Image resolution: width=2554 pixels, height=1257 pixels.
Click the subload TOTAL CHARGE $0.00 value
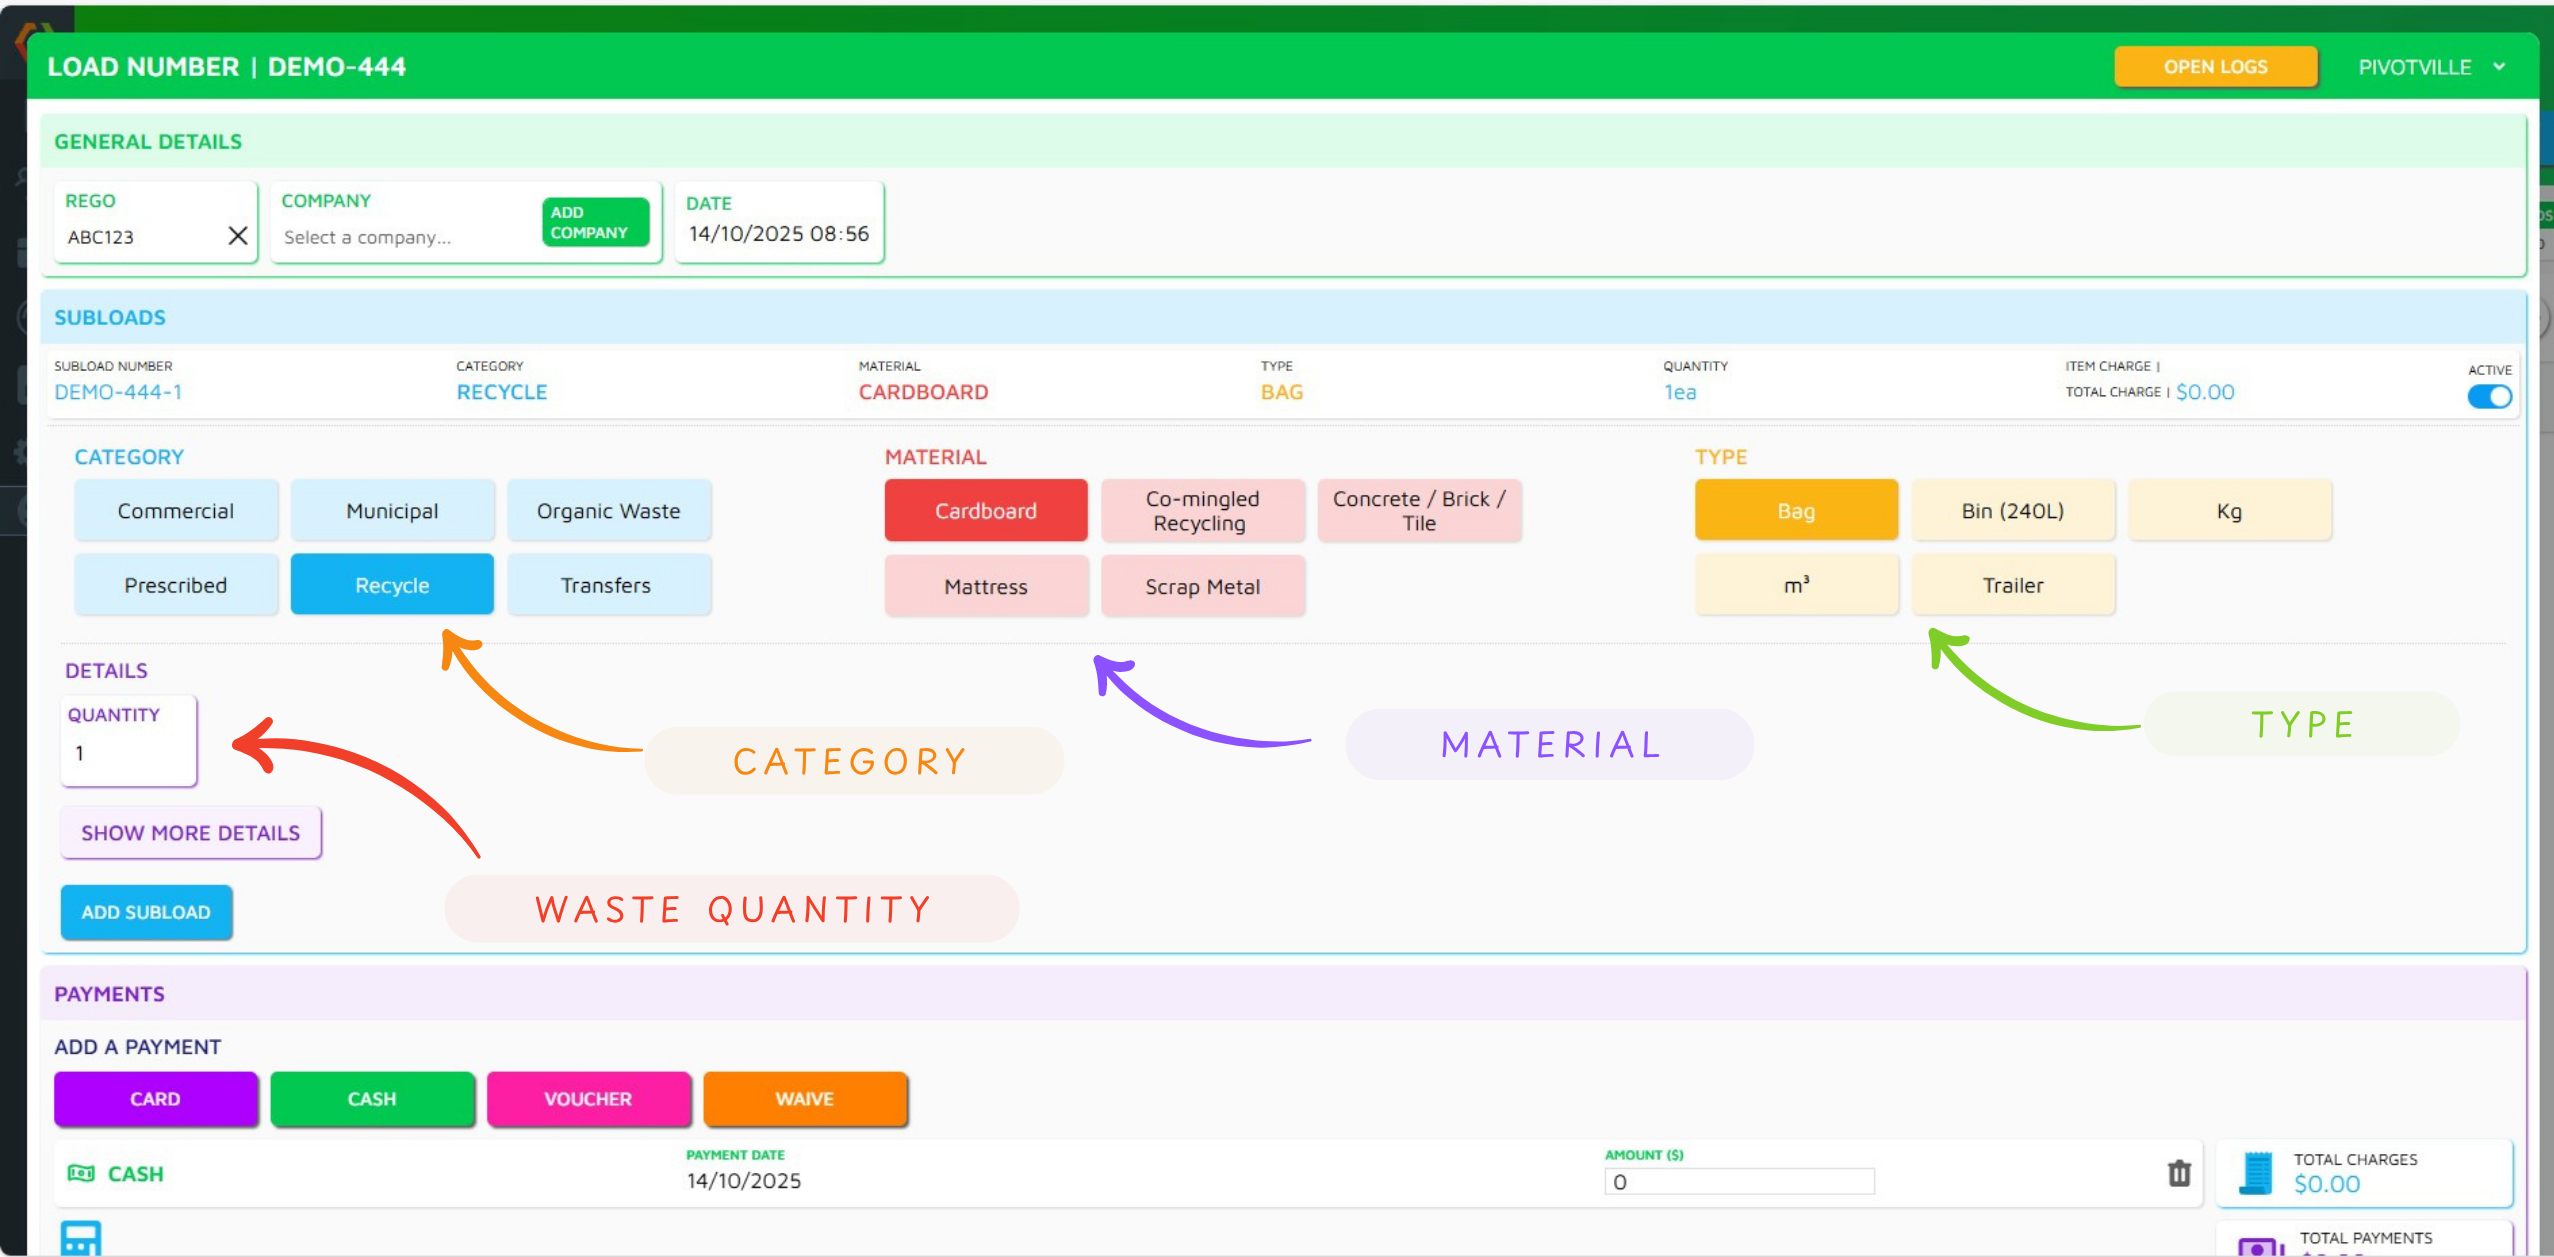pyautogui.click(x=2205, y=392)
